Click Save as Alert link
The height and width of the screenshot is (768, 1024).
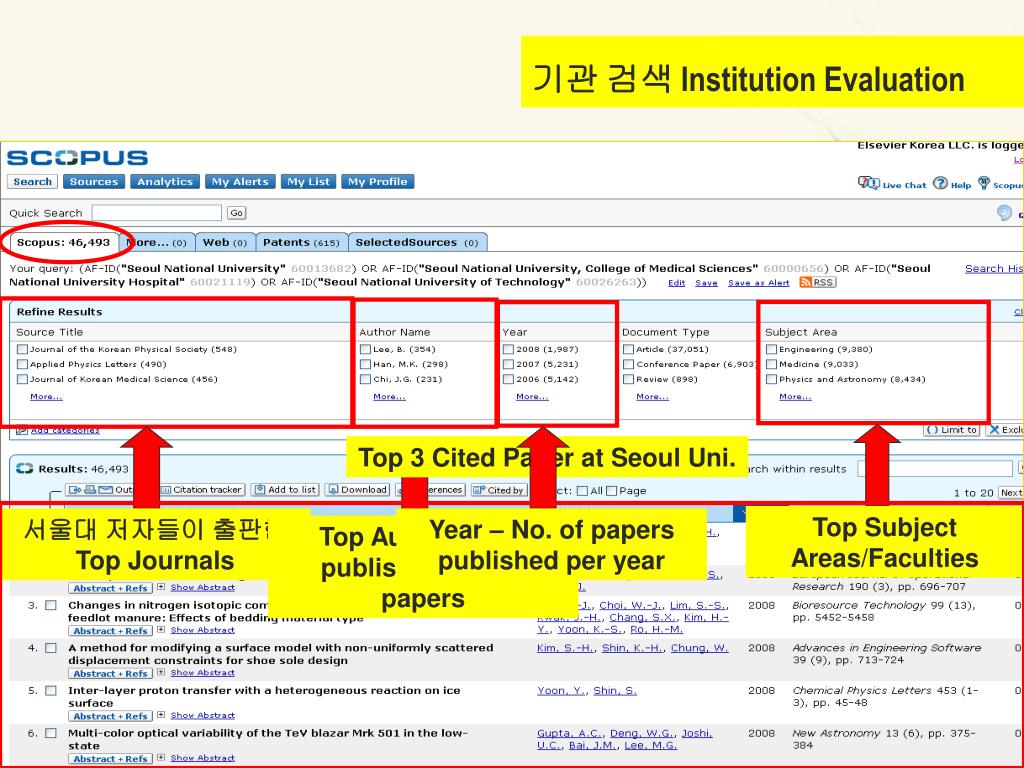click(x=759, y=283)
